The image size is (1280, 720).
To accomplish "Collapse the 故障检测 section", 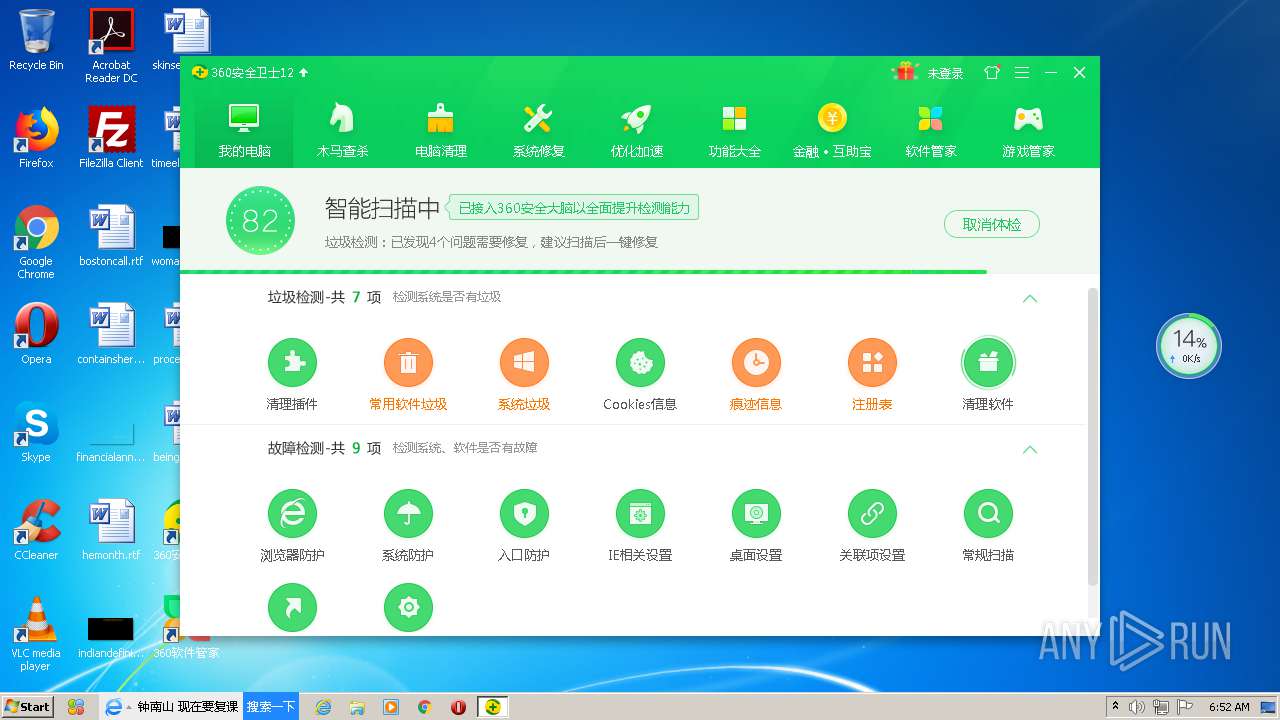I will (1029, 449).
